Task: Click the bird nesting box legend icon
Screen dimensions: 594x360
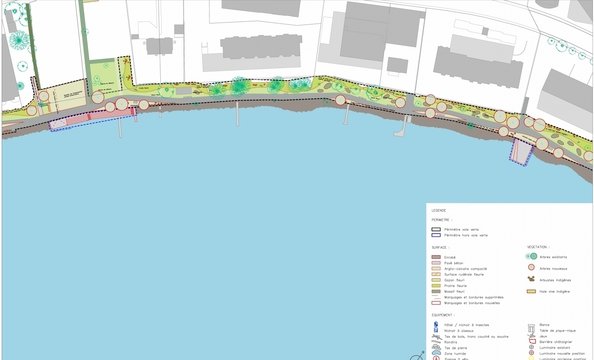Action: [436, 330]
